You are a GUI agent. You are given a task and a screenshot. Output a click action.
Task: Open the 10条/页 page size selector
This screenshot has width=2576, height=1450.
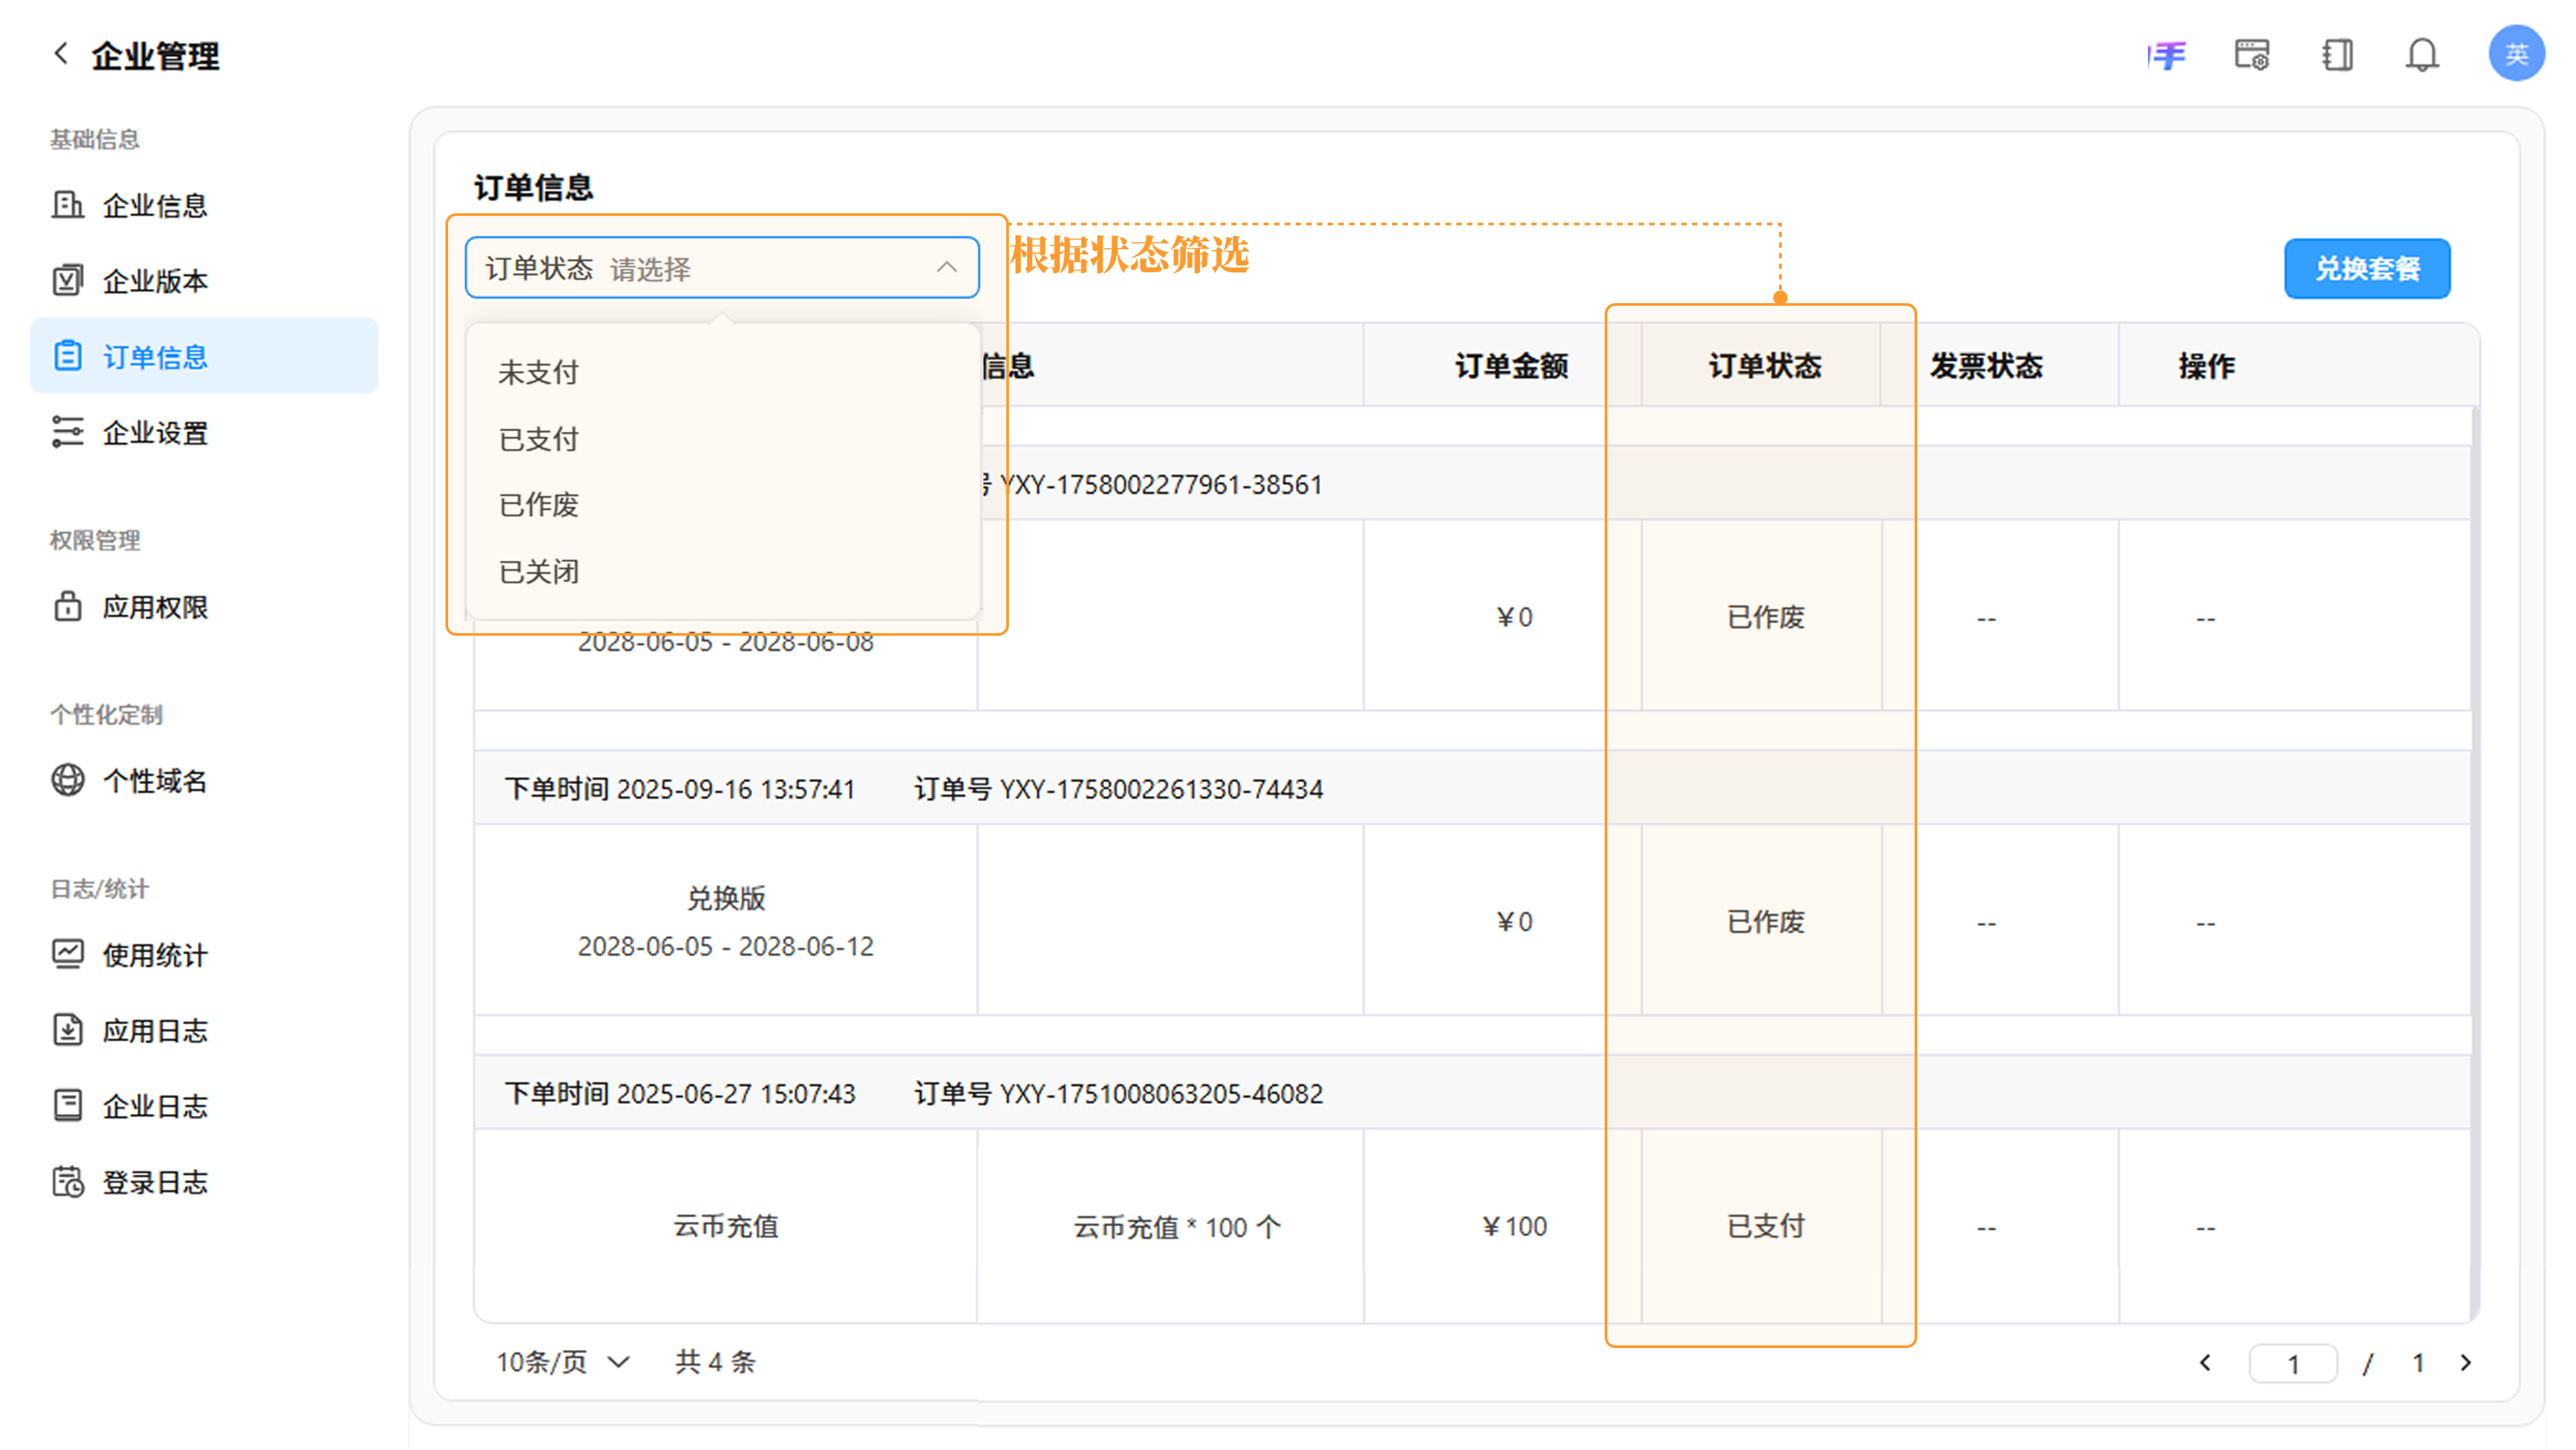tap(563, 1362)
